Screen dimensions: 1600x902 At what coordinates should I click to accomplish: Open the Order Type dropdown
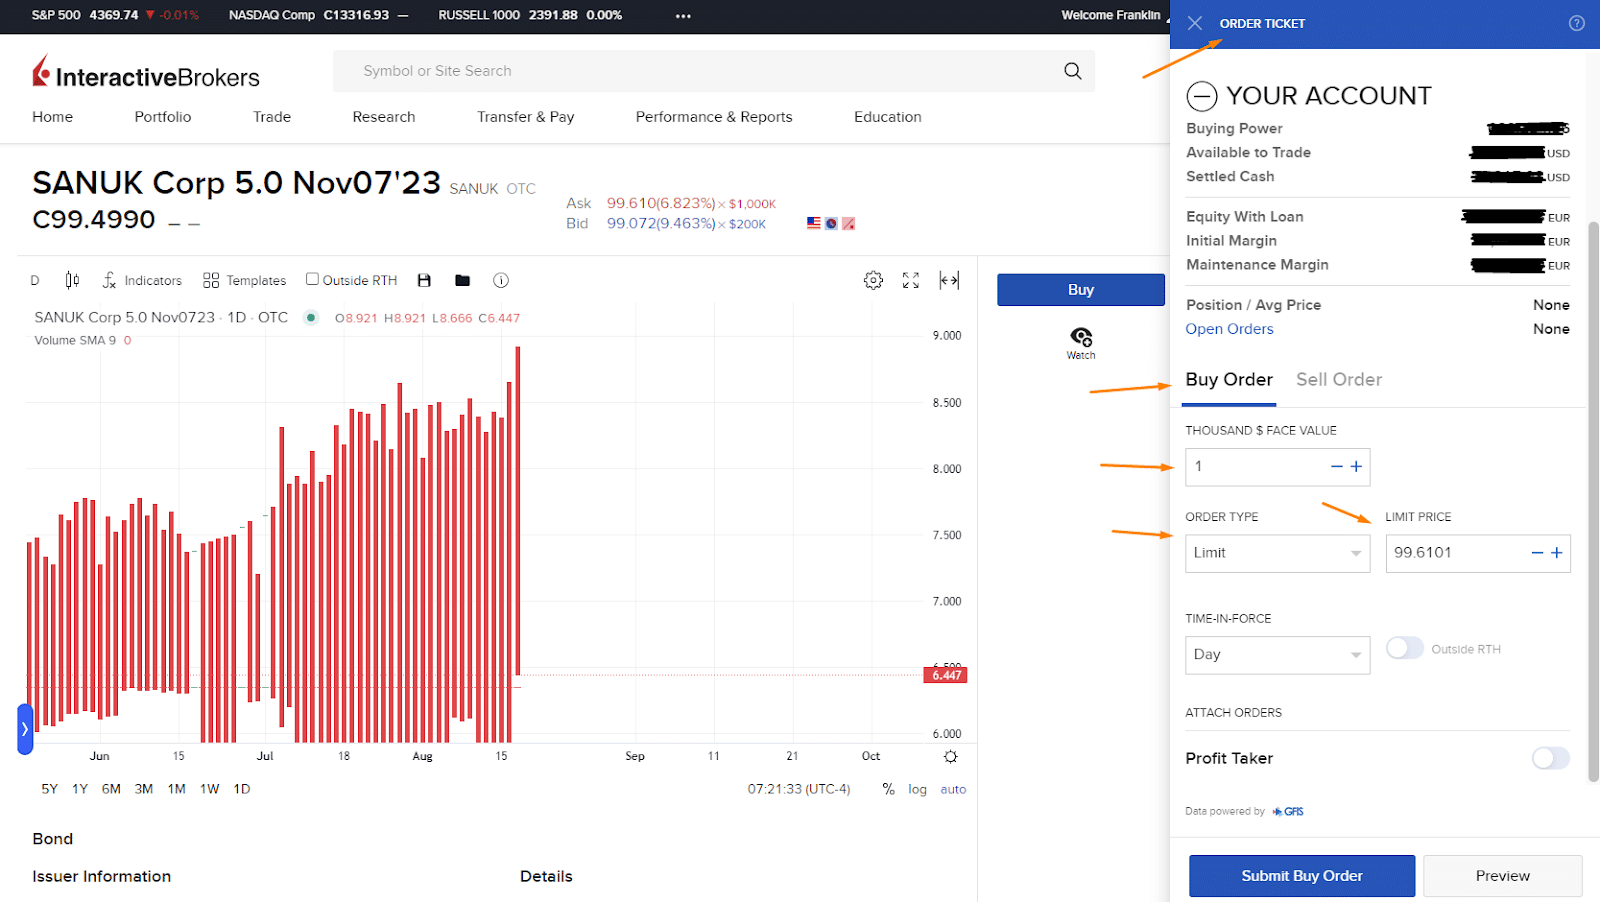coord(1278,553)
